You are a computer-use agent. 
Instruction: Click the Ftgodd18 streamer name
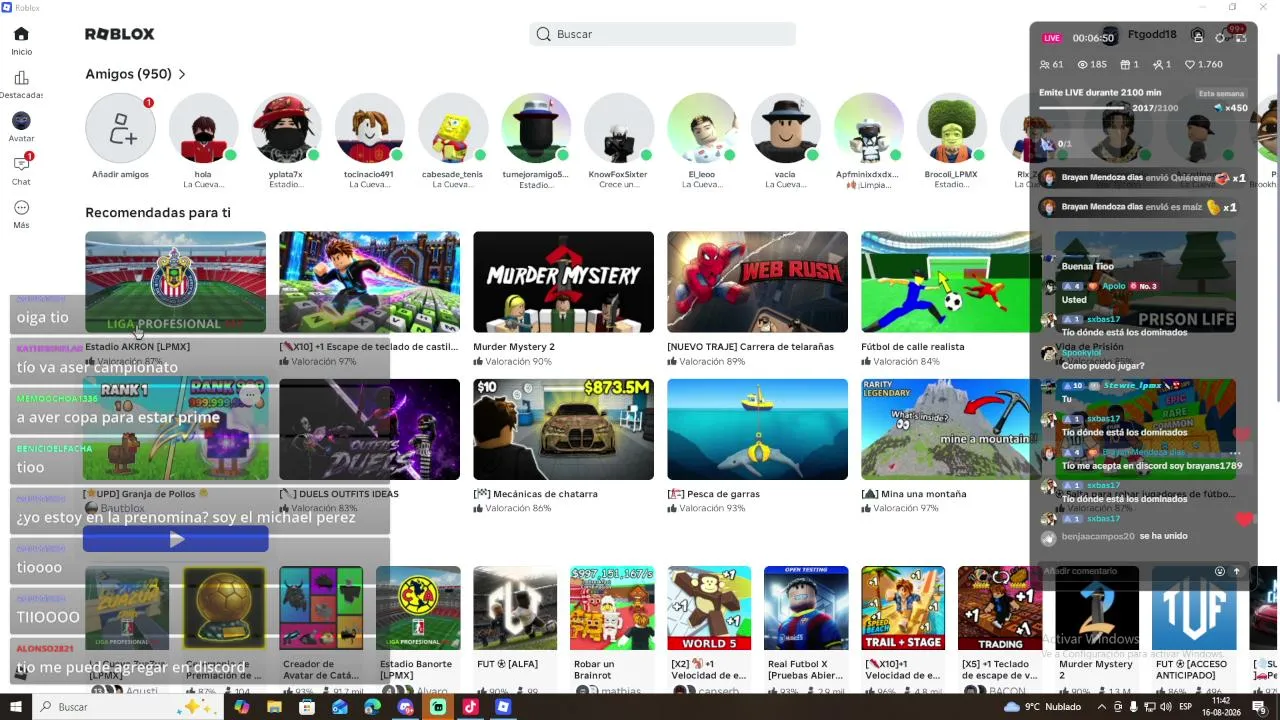[1152, 34]
